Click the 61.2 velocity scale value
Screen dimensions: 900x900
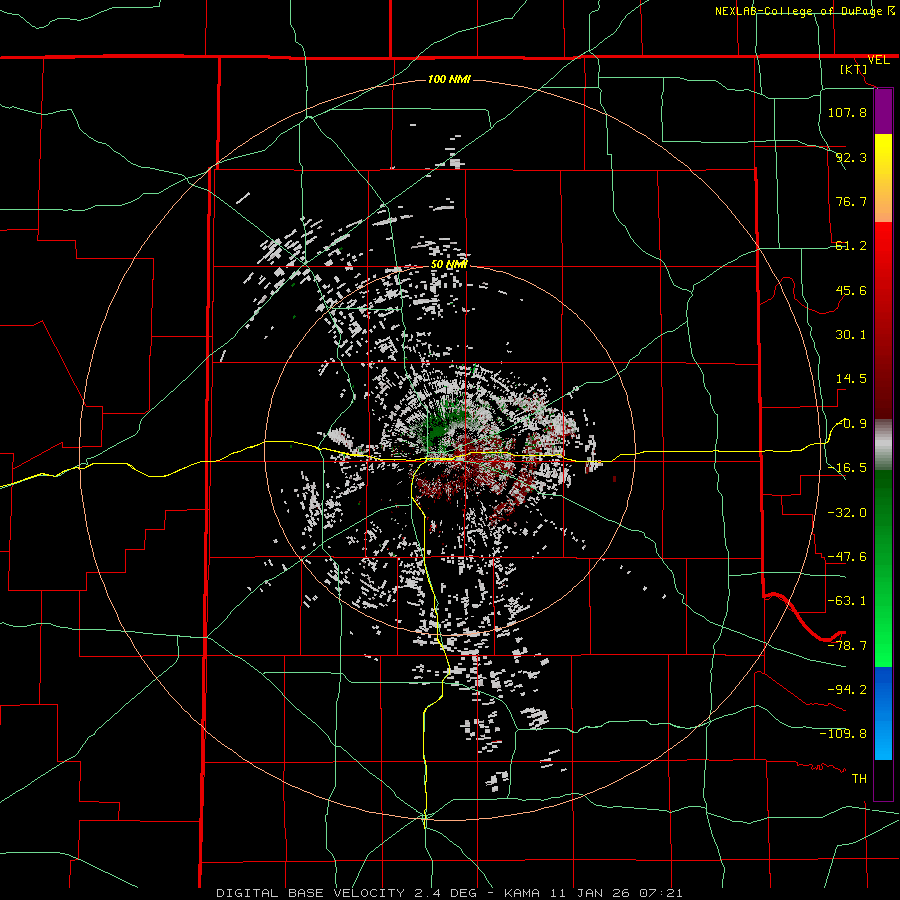pyautogui.click(x=851, y=246)
